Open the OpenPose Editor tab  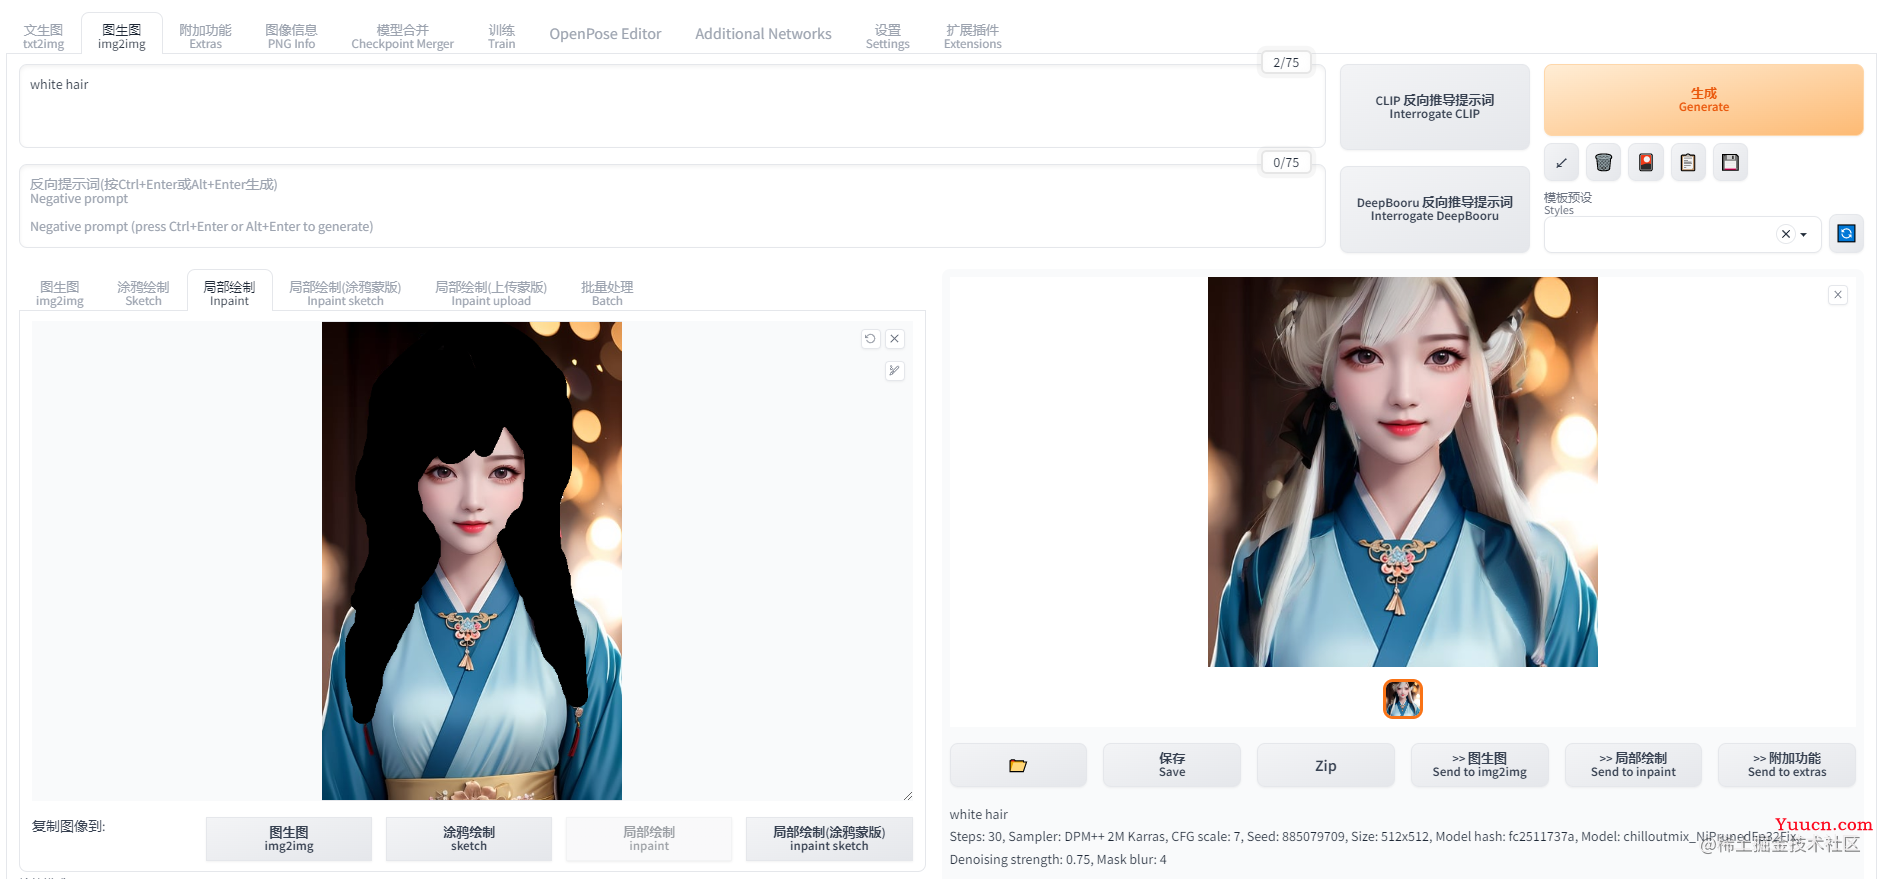[x=605, y=34]
